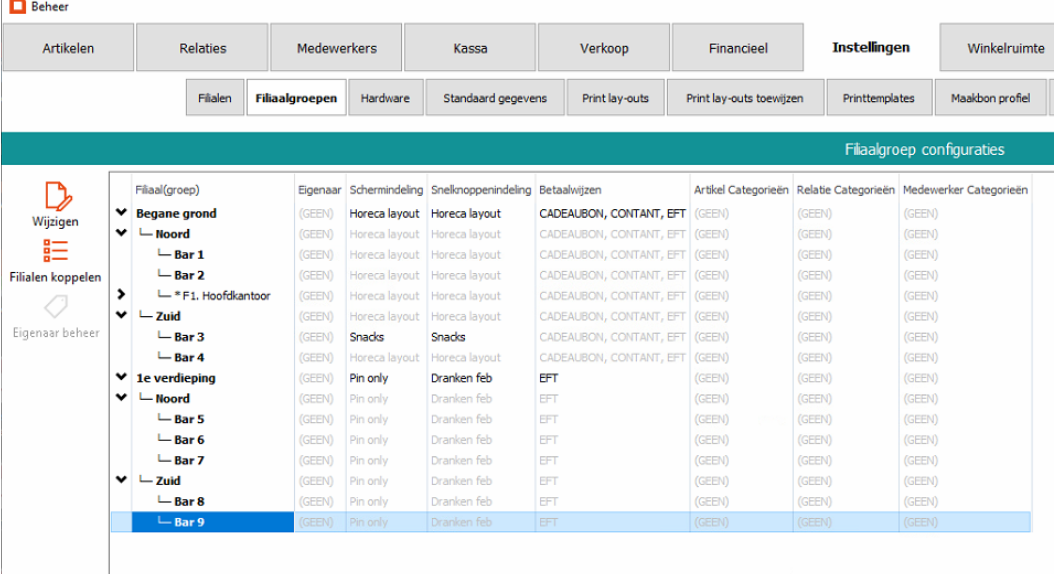This screenshot has height=586, width=1055.
Task: Click the Relatie Categorieën column header
Action: coord(846,190)
